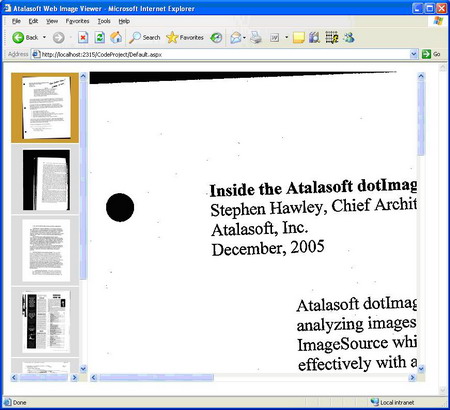Click the title bar document icon
The width and height of the screenshot is (450, 410).
coord(7,8)
